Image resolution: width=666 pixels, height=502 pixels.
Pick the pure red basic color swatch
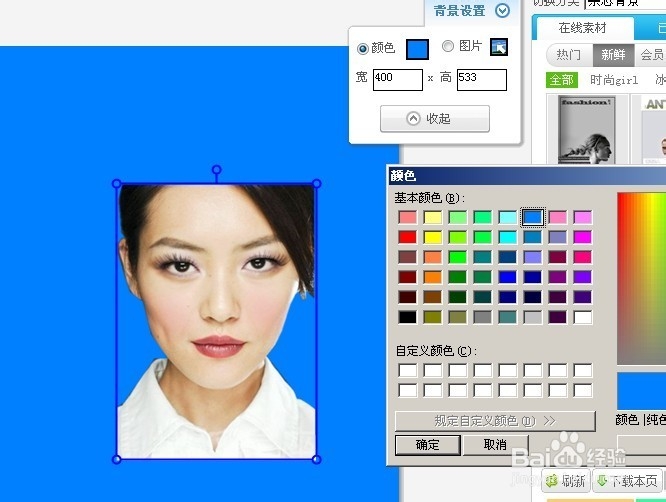pos(408,237)
